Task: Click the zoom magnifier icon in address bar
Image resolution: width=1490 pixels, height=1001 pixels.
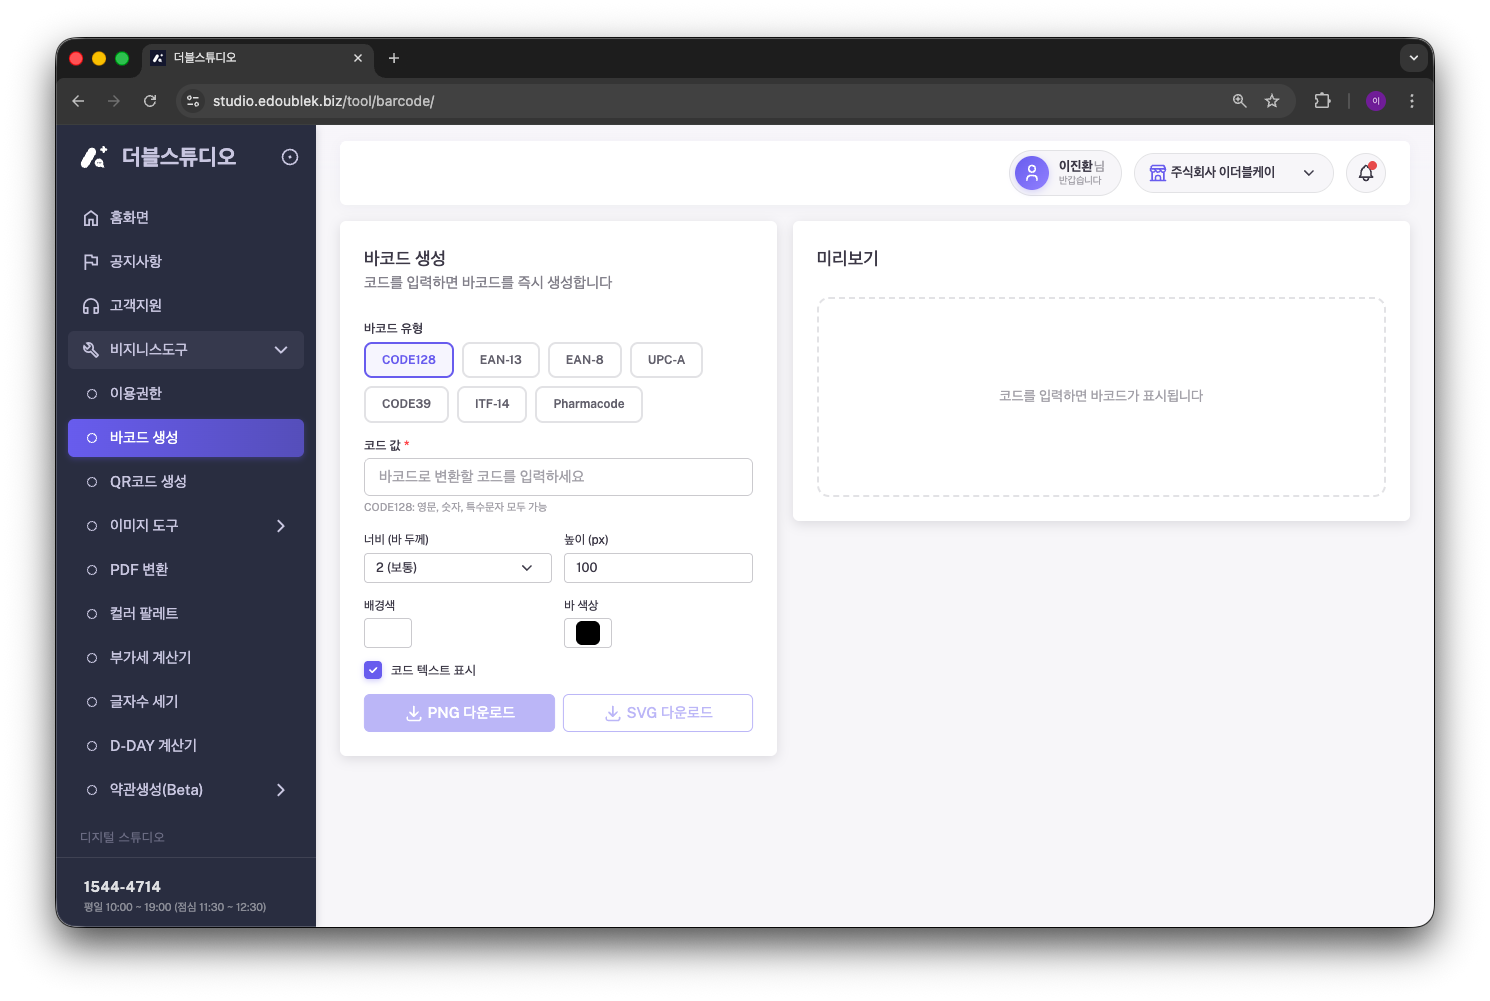Action: (x=1239, y=101)
